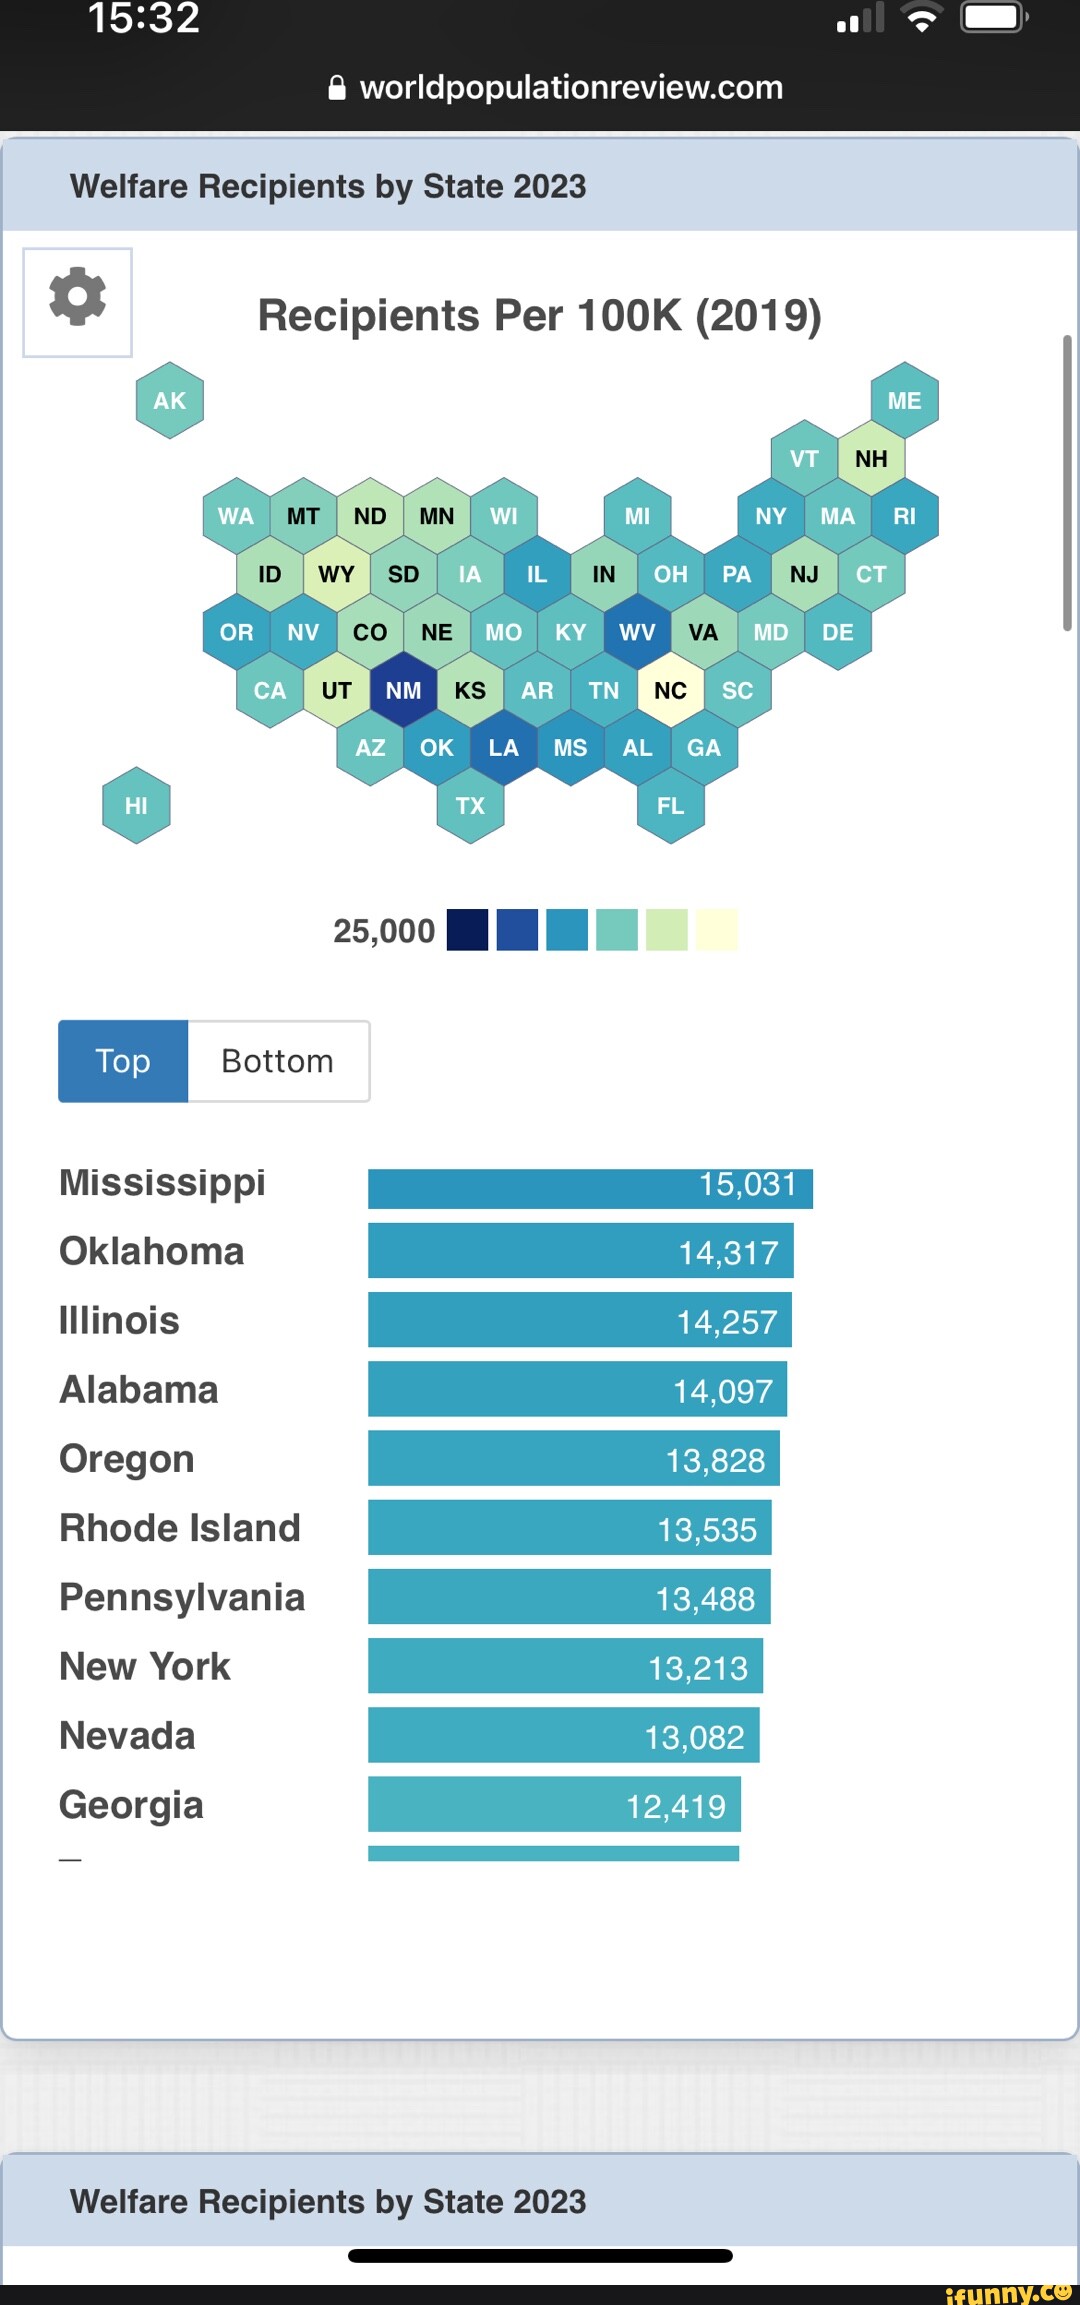
Task: Select the ME hexagon on the map
Action: pyautogui.click(x=906, y=399)
